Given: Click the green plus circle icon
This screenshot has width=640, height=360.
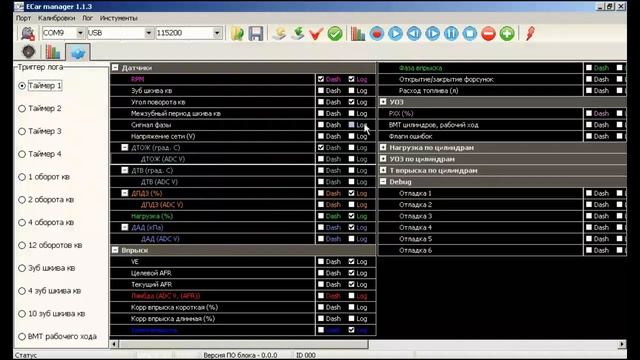Looking at the screenshot, I should (507, 33).
